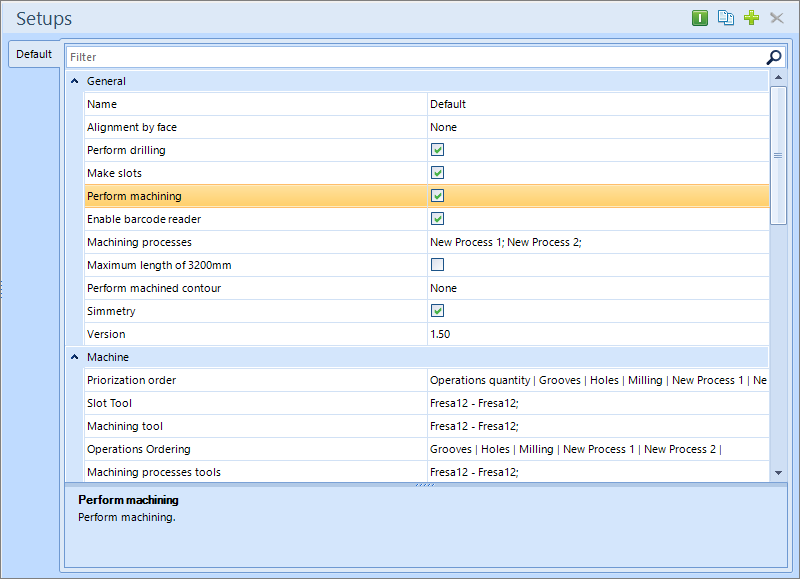Viewport: 800px width, 579px height.
Task: Uncheck the Perform drilling checkbox
Action: 437,150
